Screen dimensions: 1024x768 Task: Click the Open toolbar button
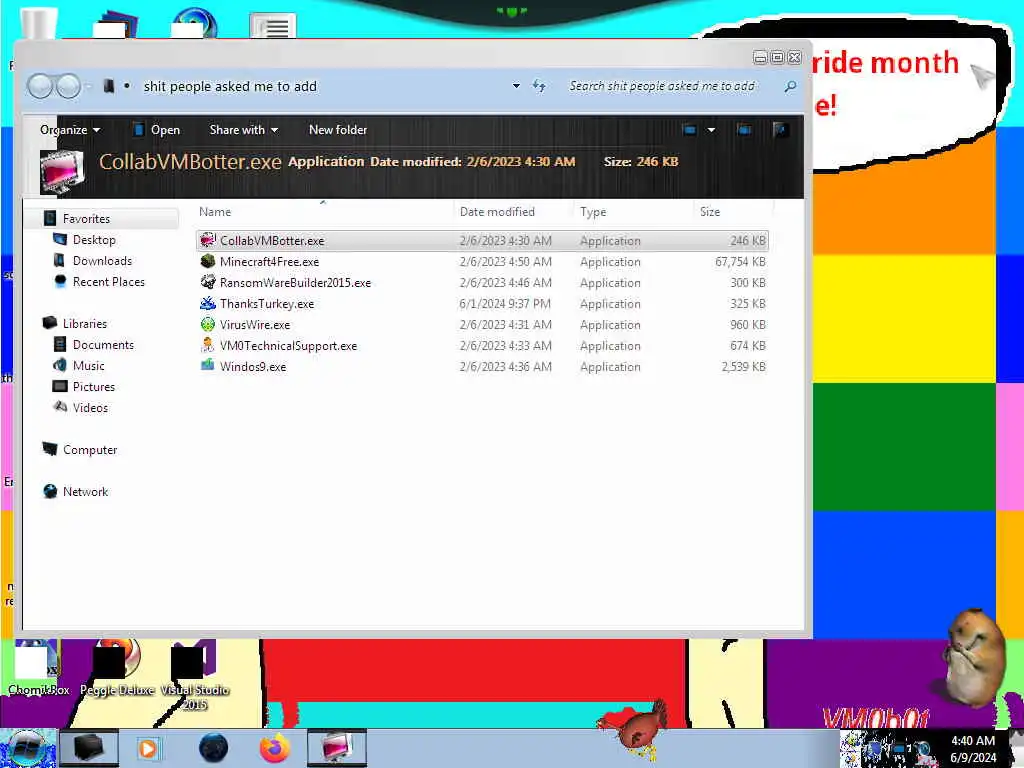coord(156,129)
